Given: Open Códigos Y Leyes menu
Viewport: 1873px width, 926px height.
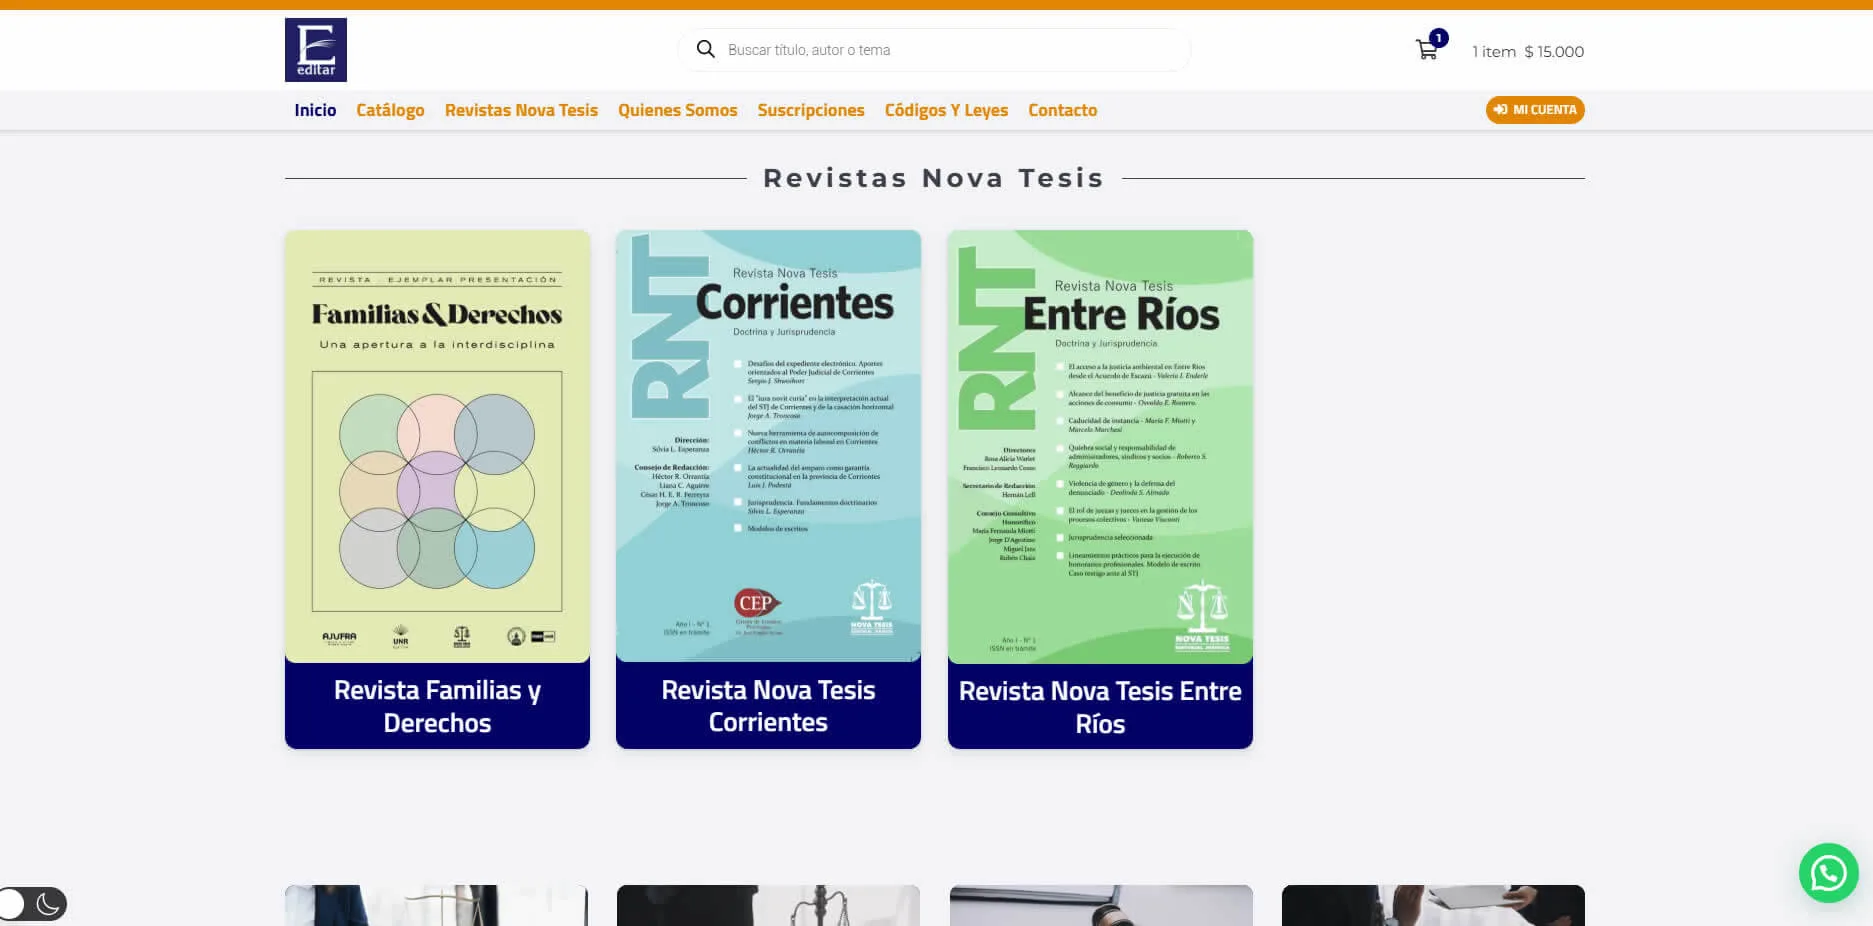Looking at the screenshot, I should (946, 110).
